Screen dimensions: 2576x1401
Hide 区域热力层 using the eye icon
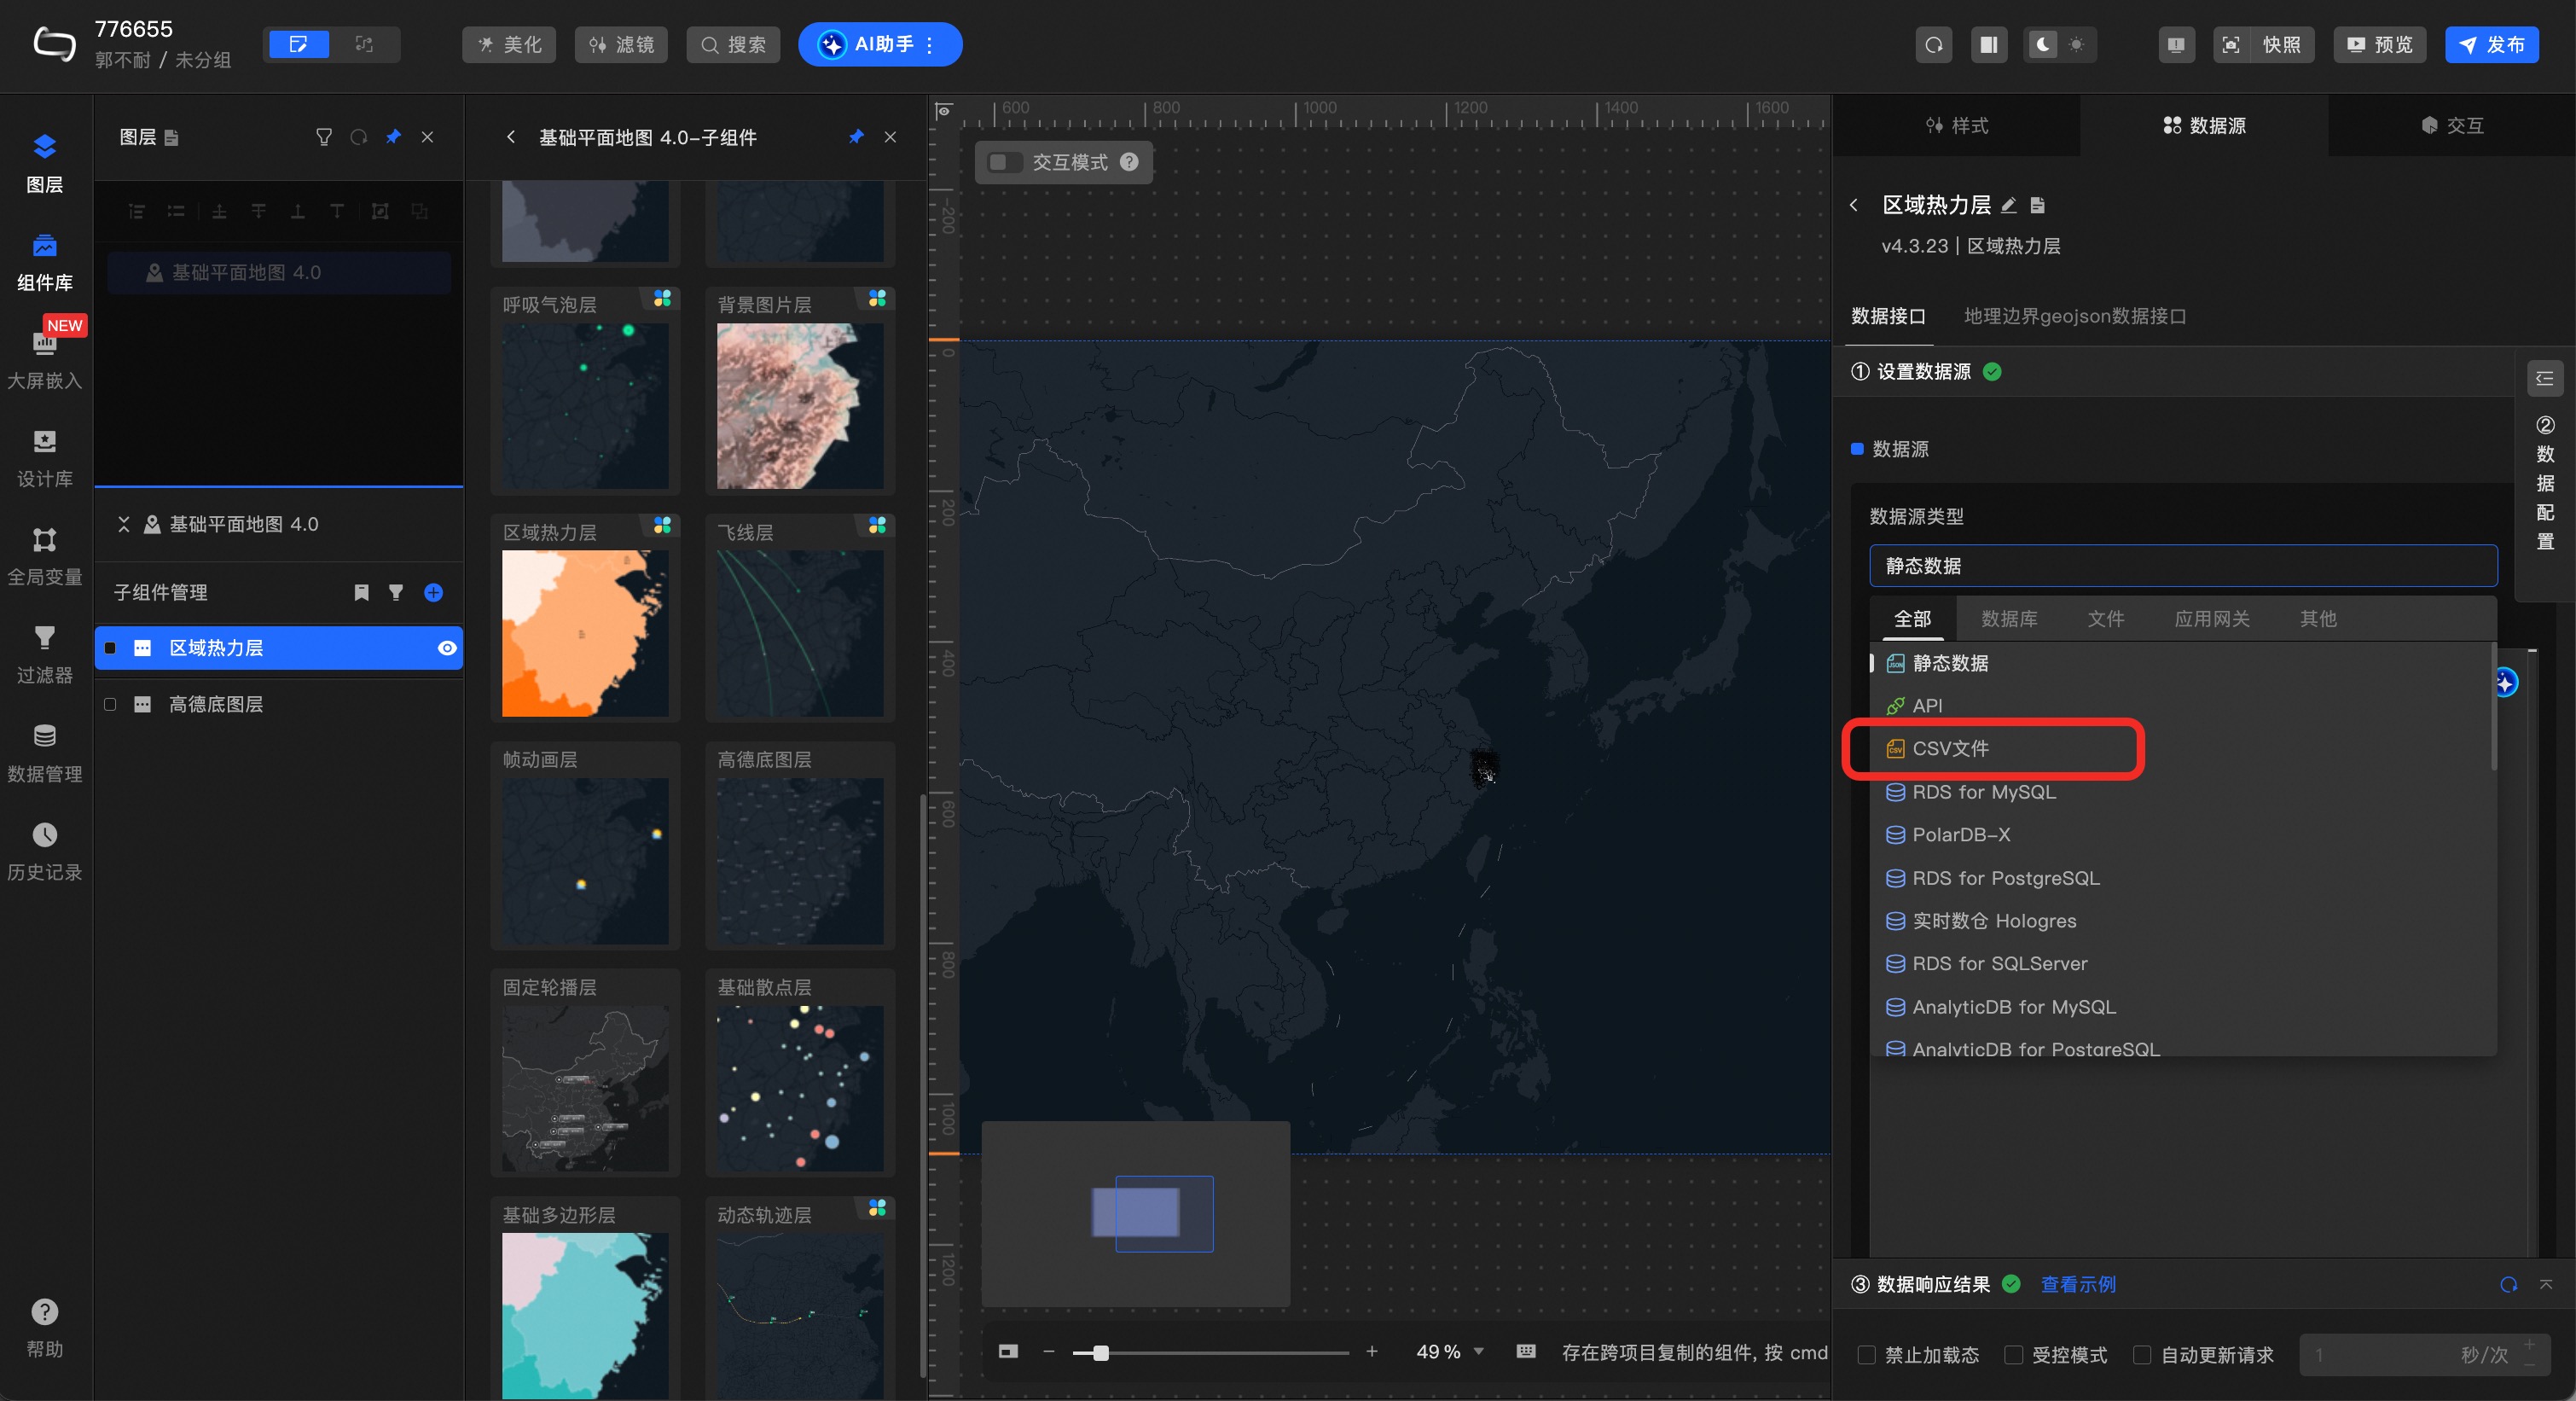(x=447, y=648)
